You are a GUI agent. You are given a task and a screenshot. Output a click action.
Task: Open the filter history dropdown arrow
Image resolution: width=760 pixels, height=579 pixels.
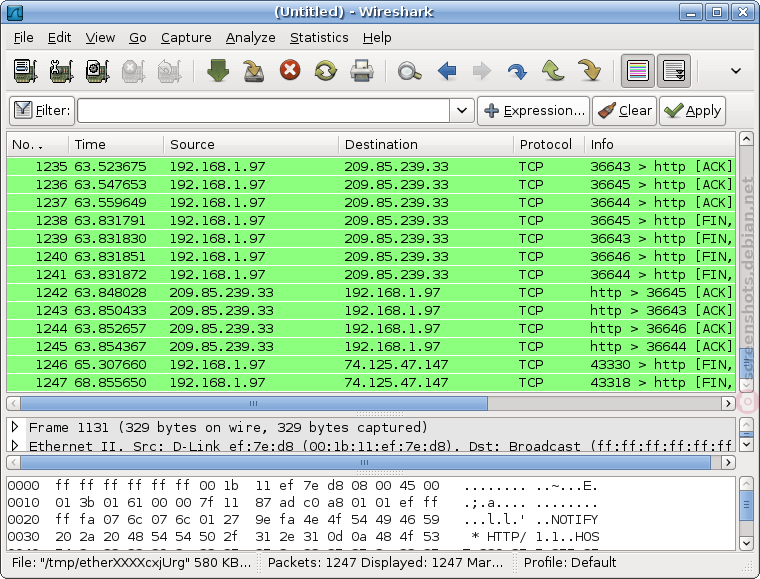click(462, 111)
